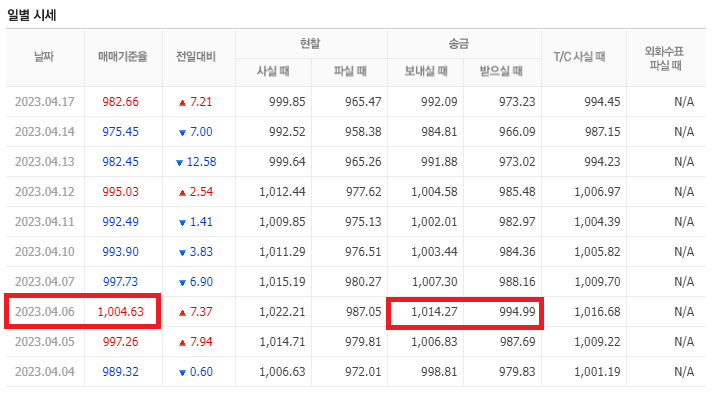
Task: Click the 1,014.27 remittance send value
Action: pos(434,312)
